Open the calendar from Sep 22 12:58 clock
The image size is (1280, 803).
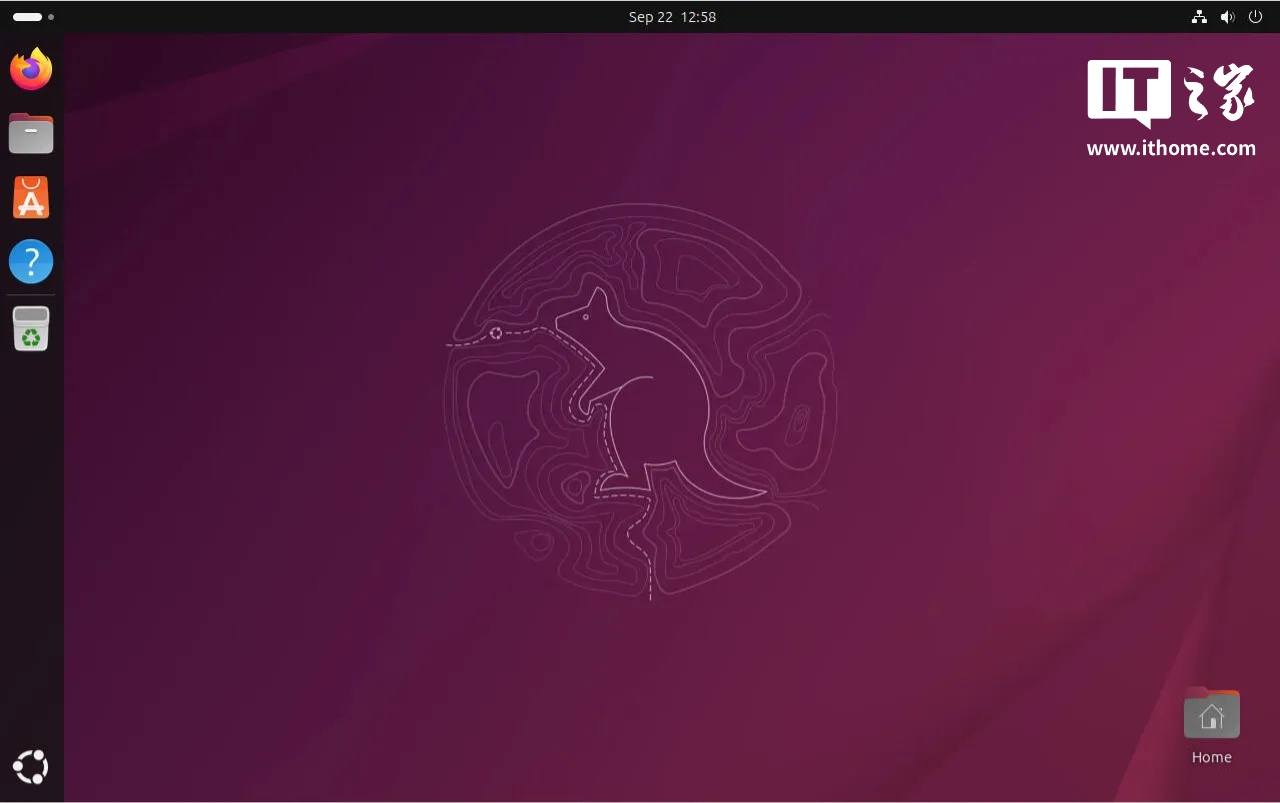click(x=672, y=17)
